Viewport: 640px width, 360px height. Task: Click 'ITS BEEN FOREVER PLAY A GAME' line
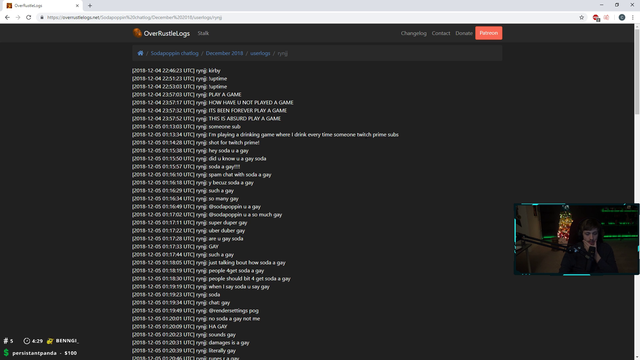[209, 111]
